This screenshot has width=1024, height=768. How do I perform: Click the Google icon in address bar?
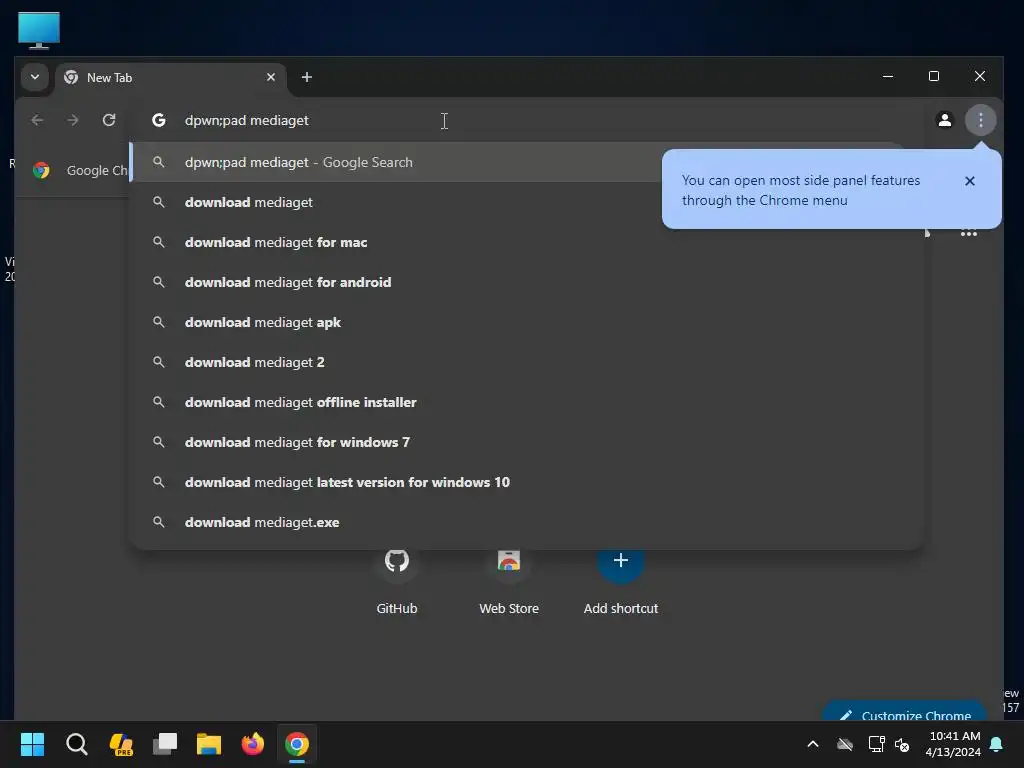click(x=159, y=120)
